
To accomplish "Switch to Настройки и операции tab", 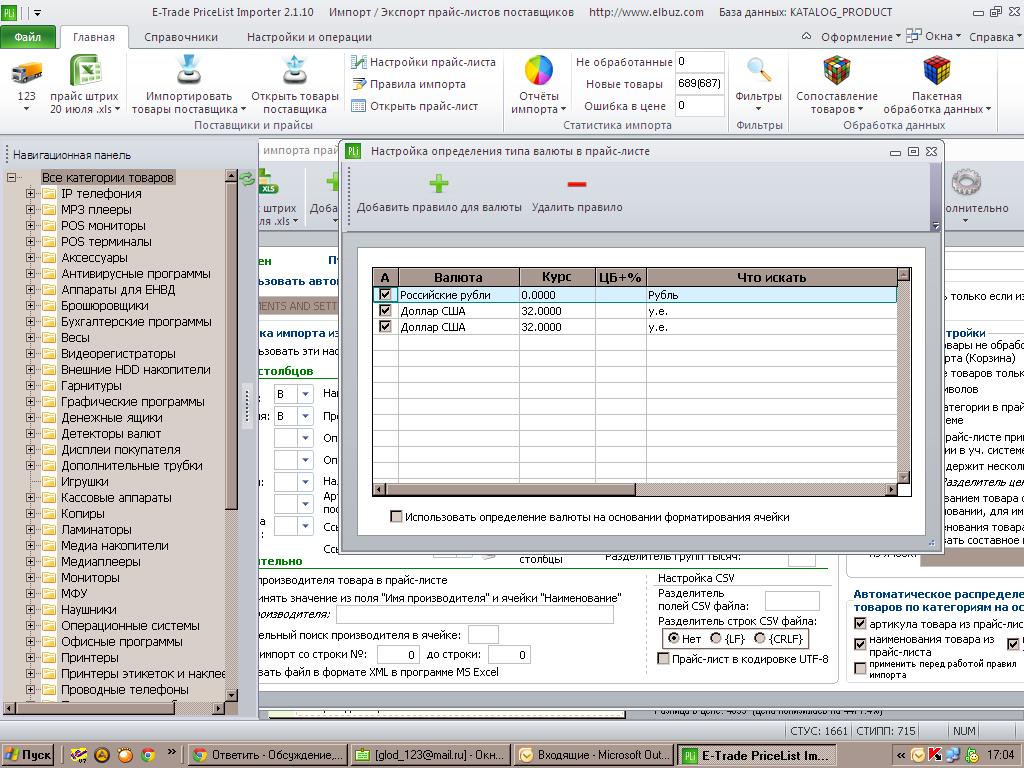I will pos(309,37).
